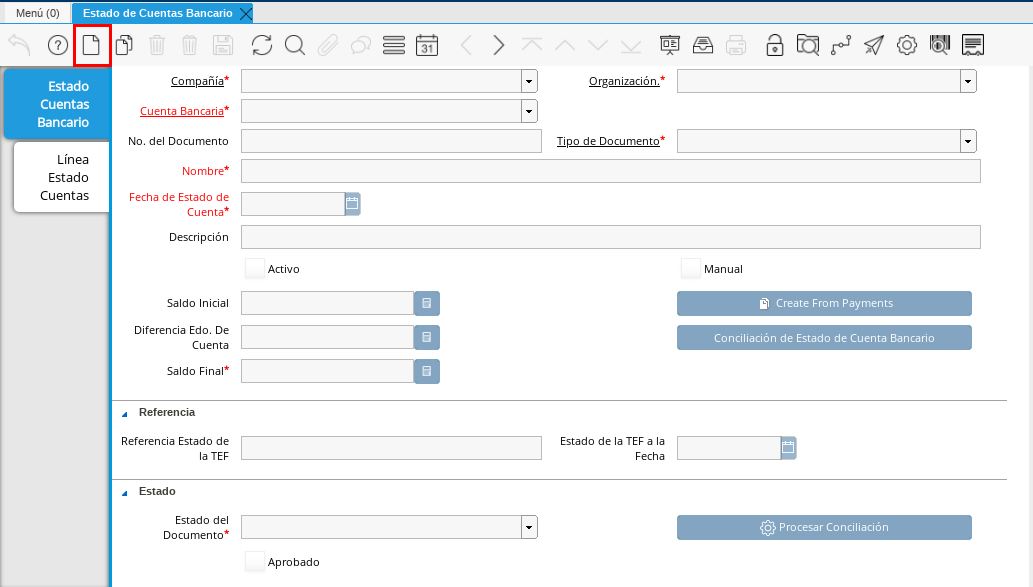1033x587 pixels.
Task: Focus the Nombre text field
Action: (611, 171)
